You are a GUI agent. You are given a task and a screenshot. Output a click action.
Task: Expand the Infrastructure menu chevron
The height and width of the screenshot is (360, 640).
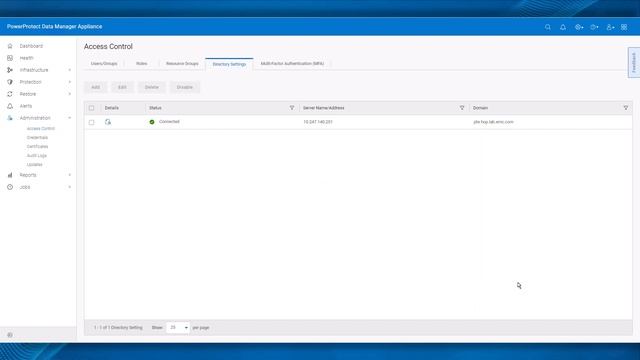tap(69, 70)
